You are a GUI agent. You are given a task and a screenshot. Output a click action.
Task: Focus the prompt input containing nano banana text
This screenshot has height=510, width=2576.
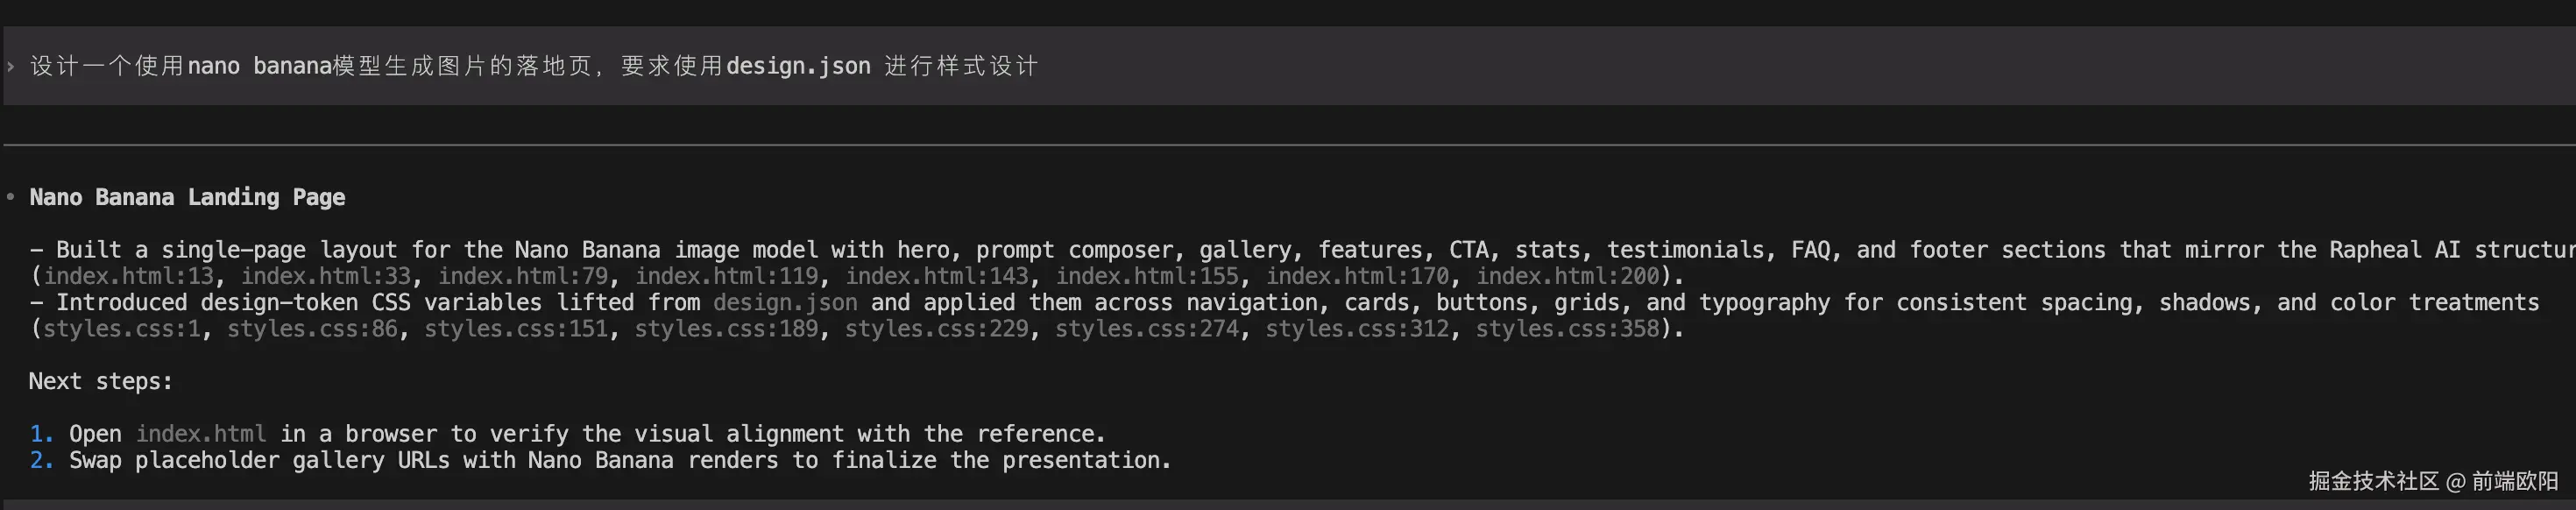tap(534, 66)
